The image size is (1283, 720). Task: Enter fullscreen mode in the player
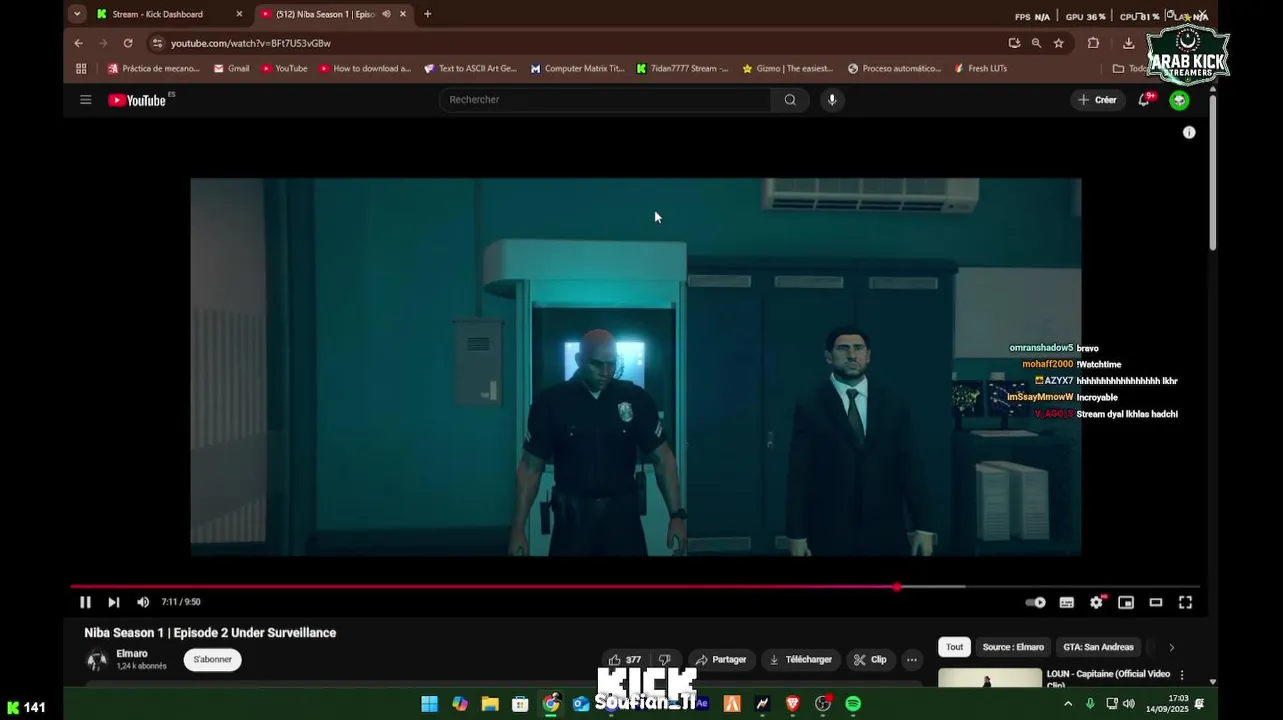(x=1185, y=602)
